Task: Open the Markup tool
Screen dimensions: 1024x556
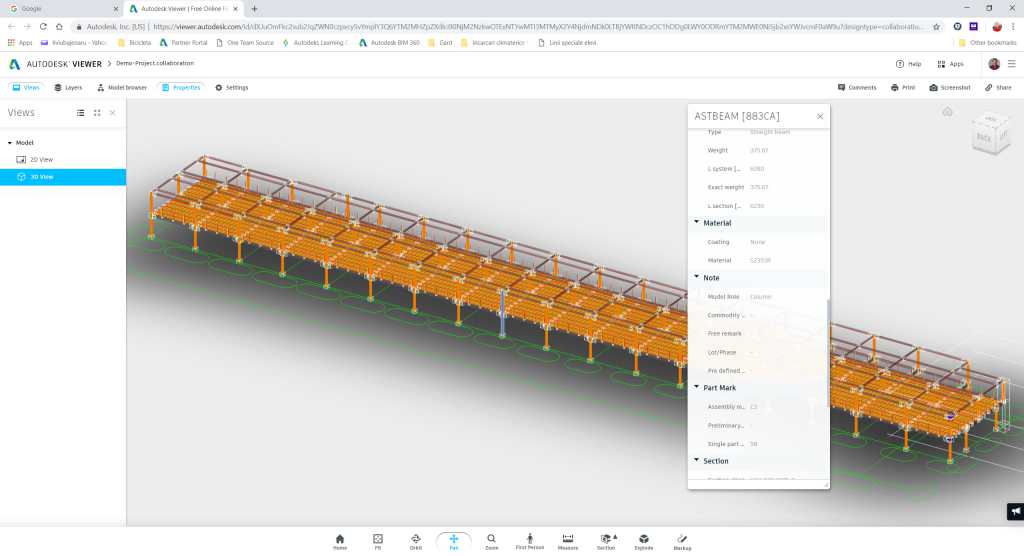Action: point(682,542)
